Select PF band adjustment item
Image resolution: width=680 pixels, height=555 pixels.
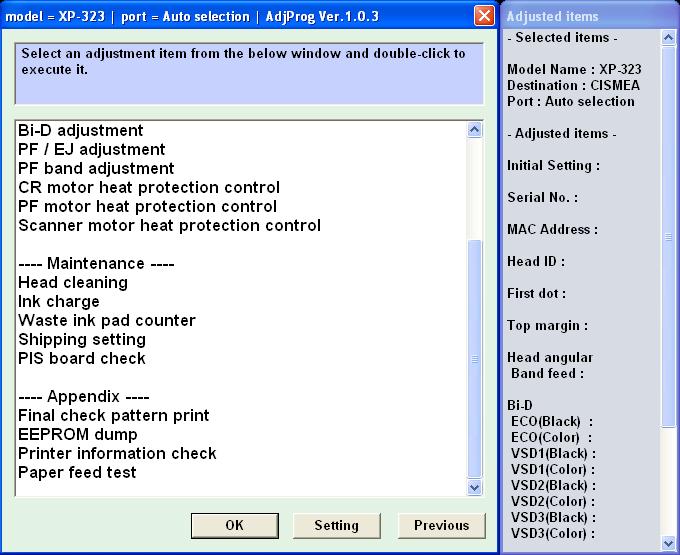[96, 169]
